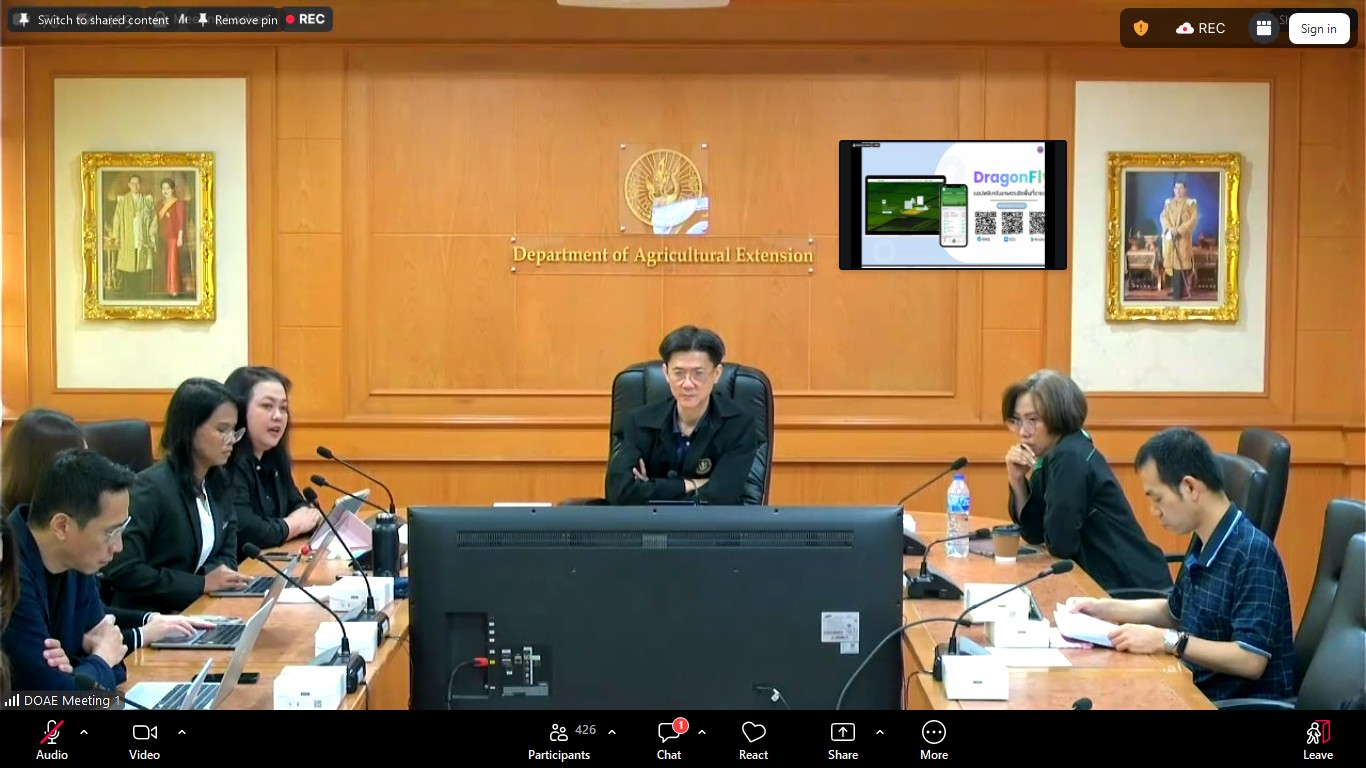This screenshot has height=768, width=1366.
Task: Switch to shared content
Action: [x=94, y=20]
